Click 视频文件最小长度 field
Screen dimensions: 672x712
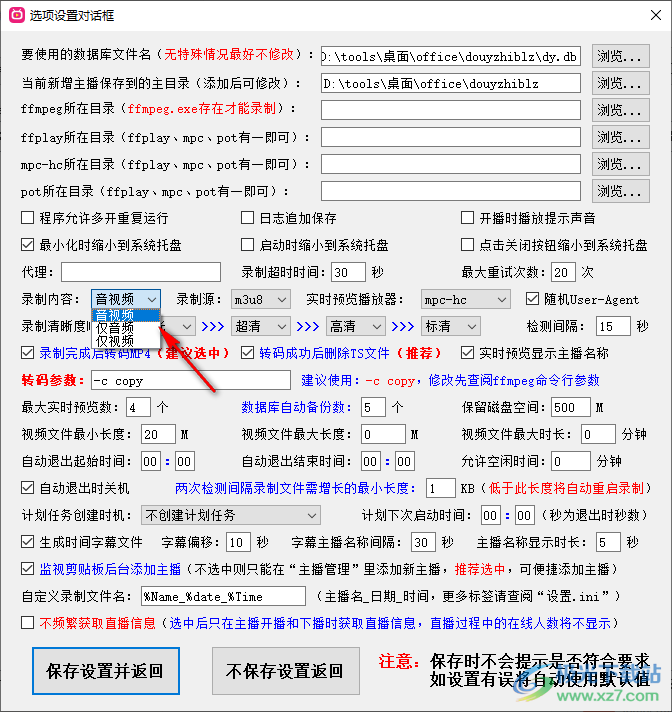tap(158, 434)
